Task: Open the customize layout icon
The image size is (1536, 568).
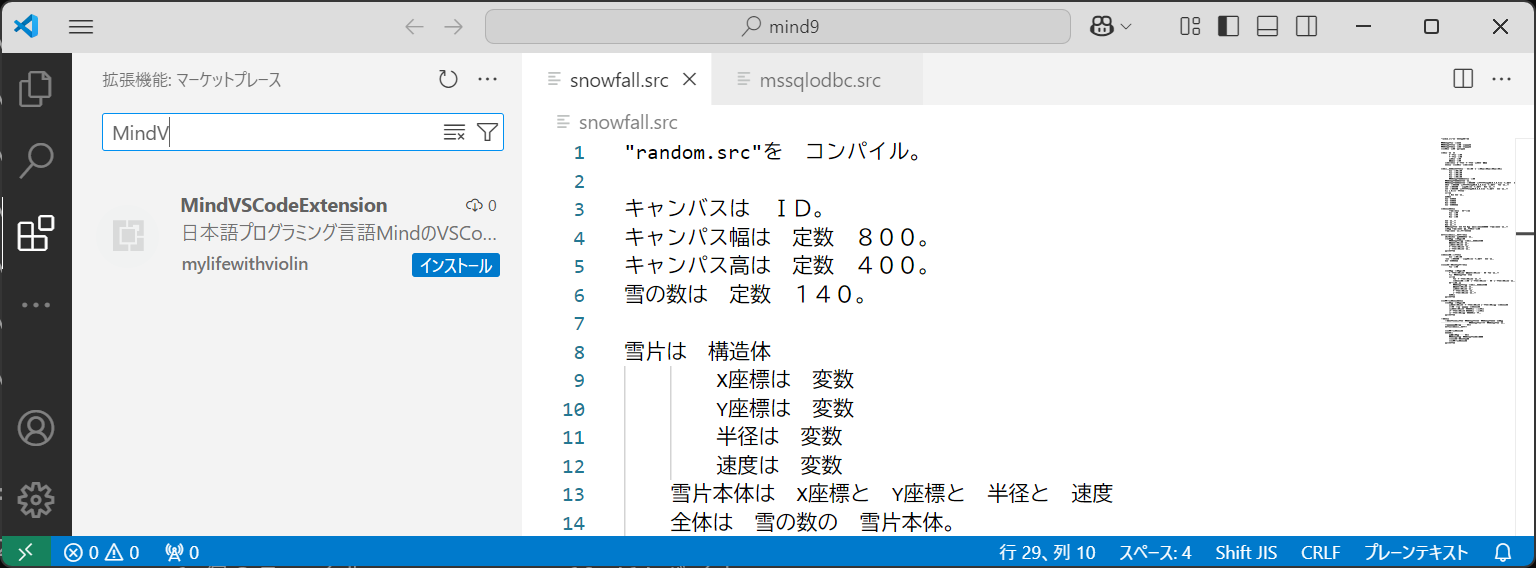Action: click(1190, 27)
